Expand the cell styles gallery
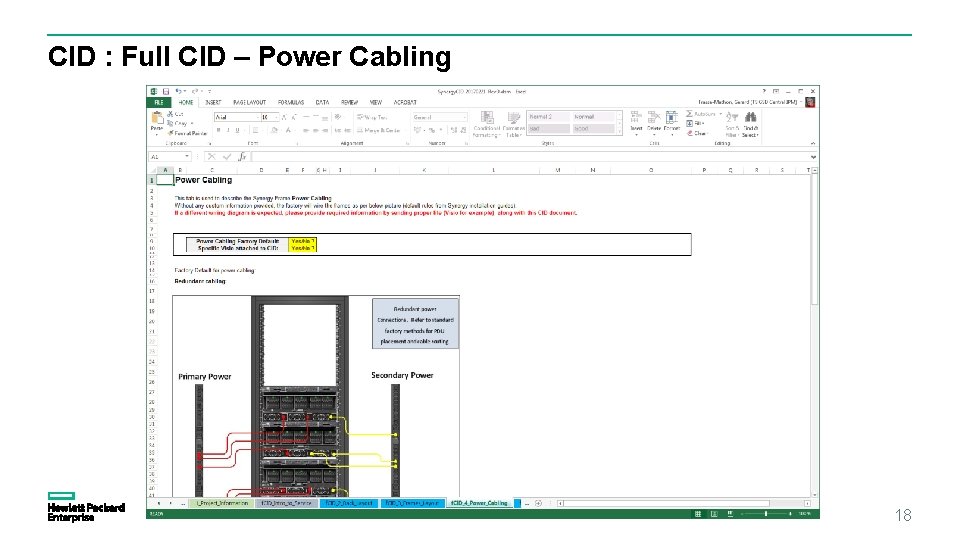Viewport: 960px width, 540px height. [619, 132]
